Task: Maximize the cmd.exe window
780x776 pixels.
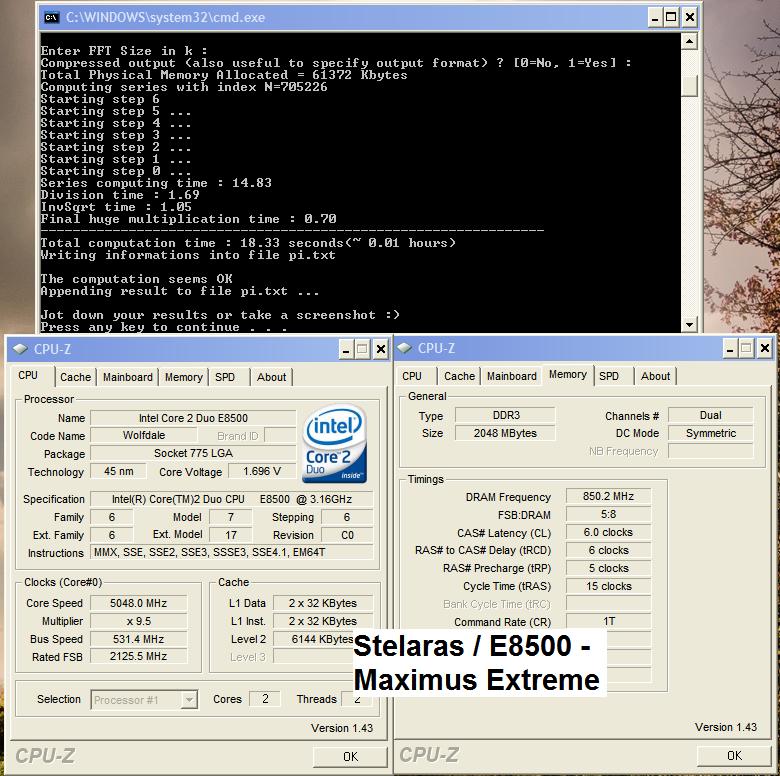Action: [x=672, y=18]
